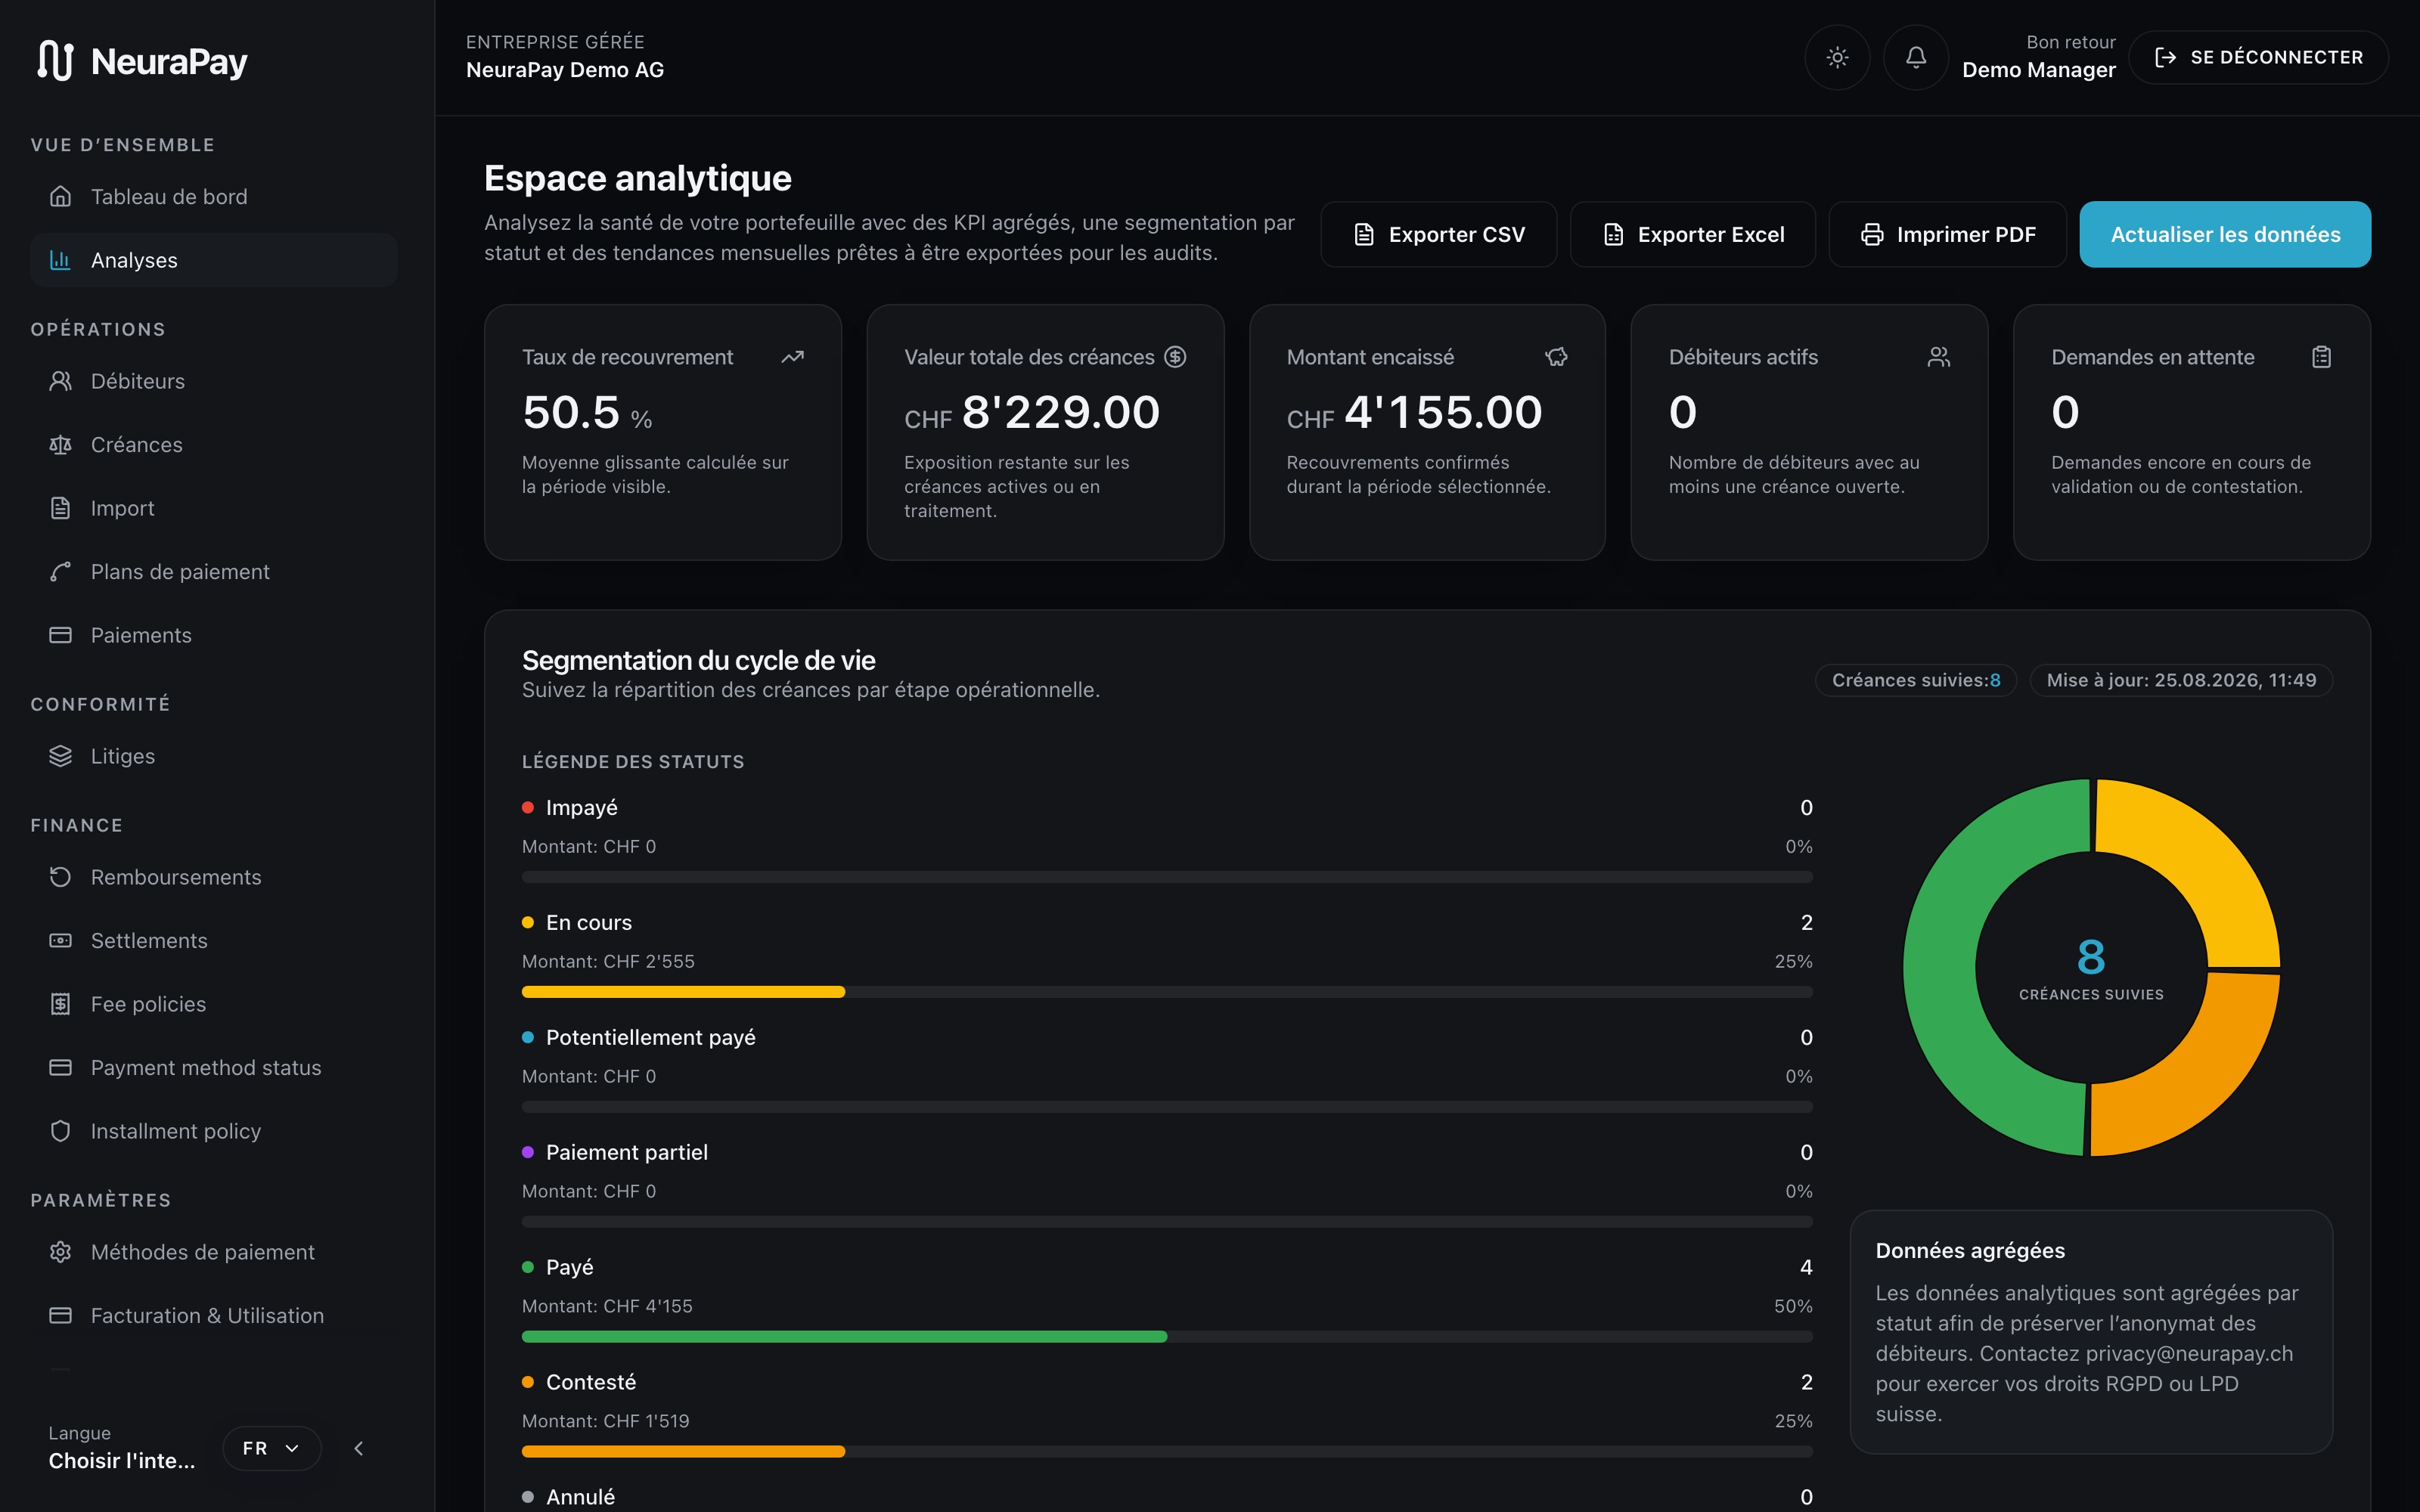Viewport: 2420px width, 1512px height.
Task: Go to Créances section
Action: [x=214, y=445]
